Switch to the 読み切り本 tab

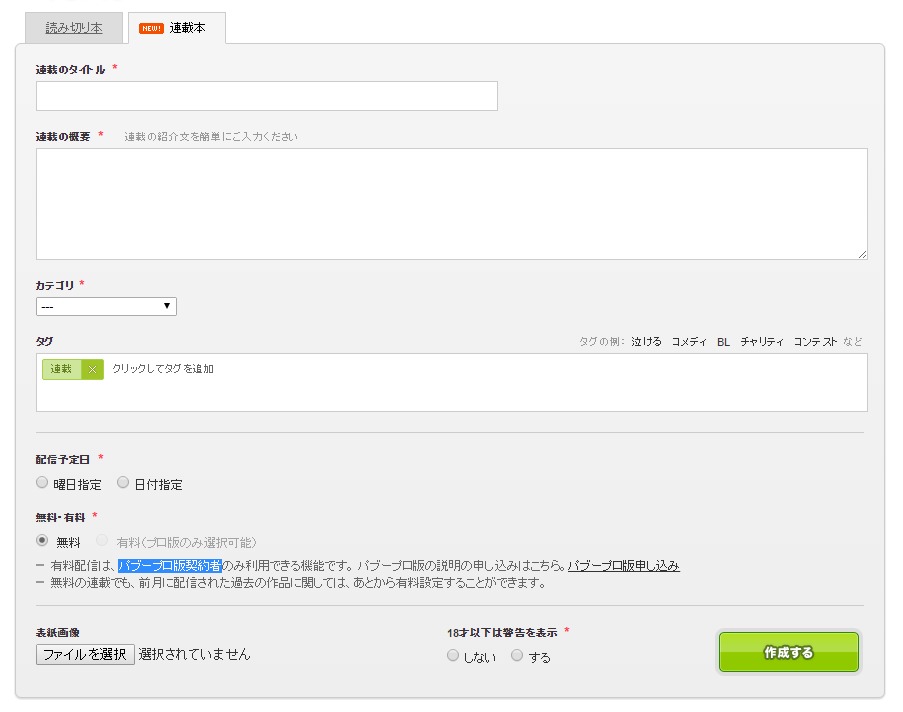74,28
